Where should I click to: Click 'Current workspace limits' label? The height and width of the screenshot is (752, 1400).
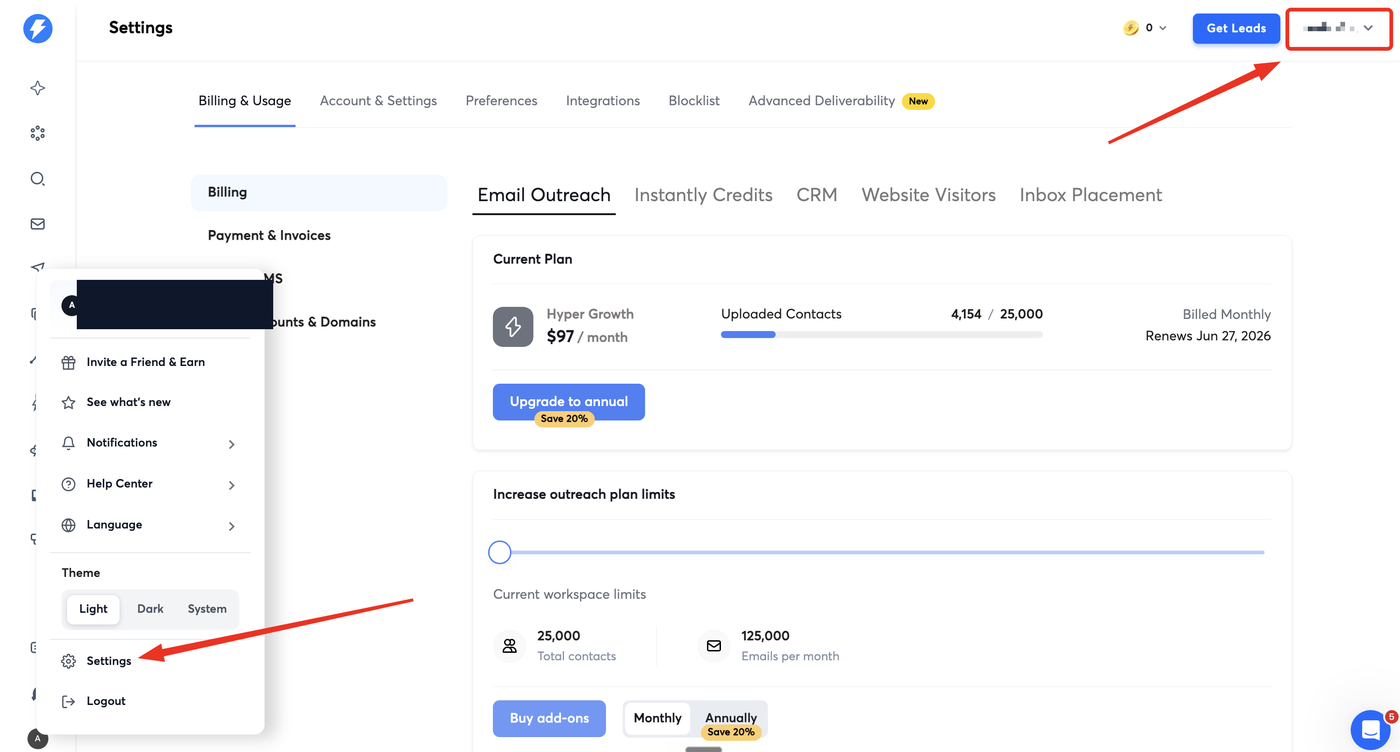(570, 594)
